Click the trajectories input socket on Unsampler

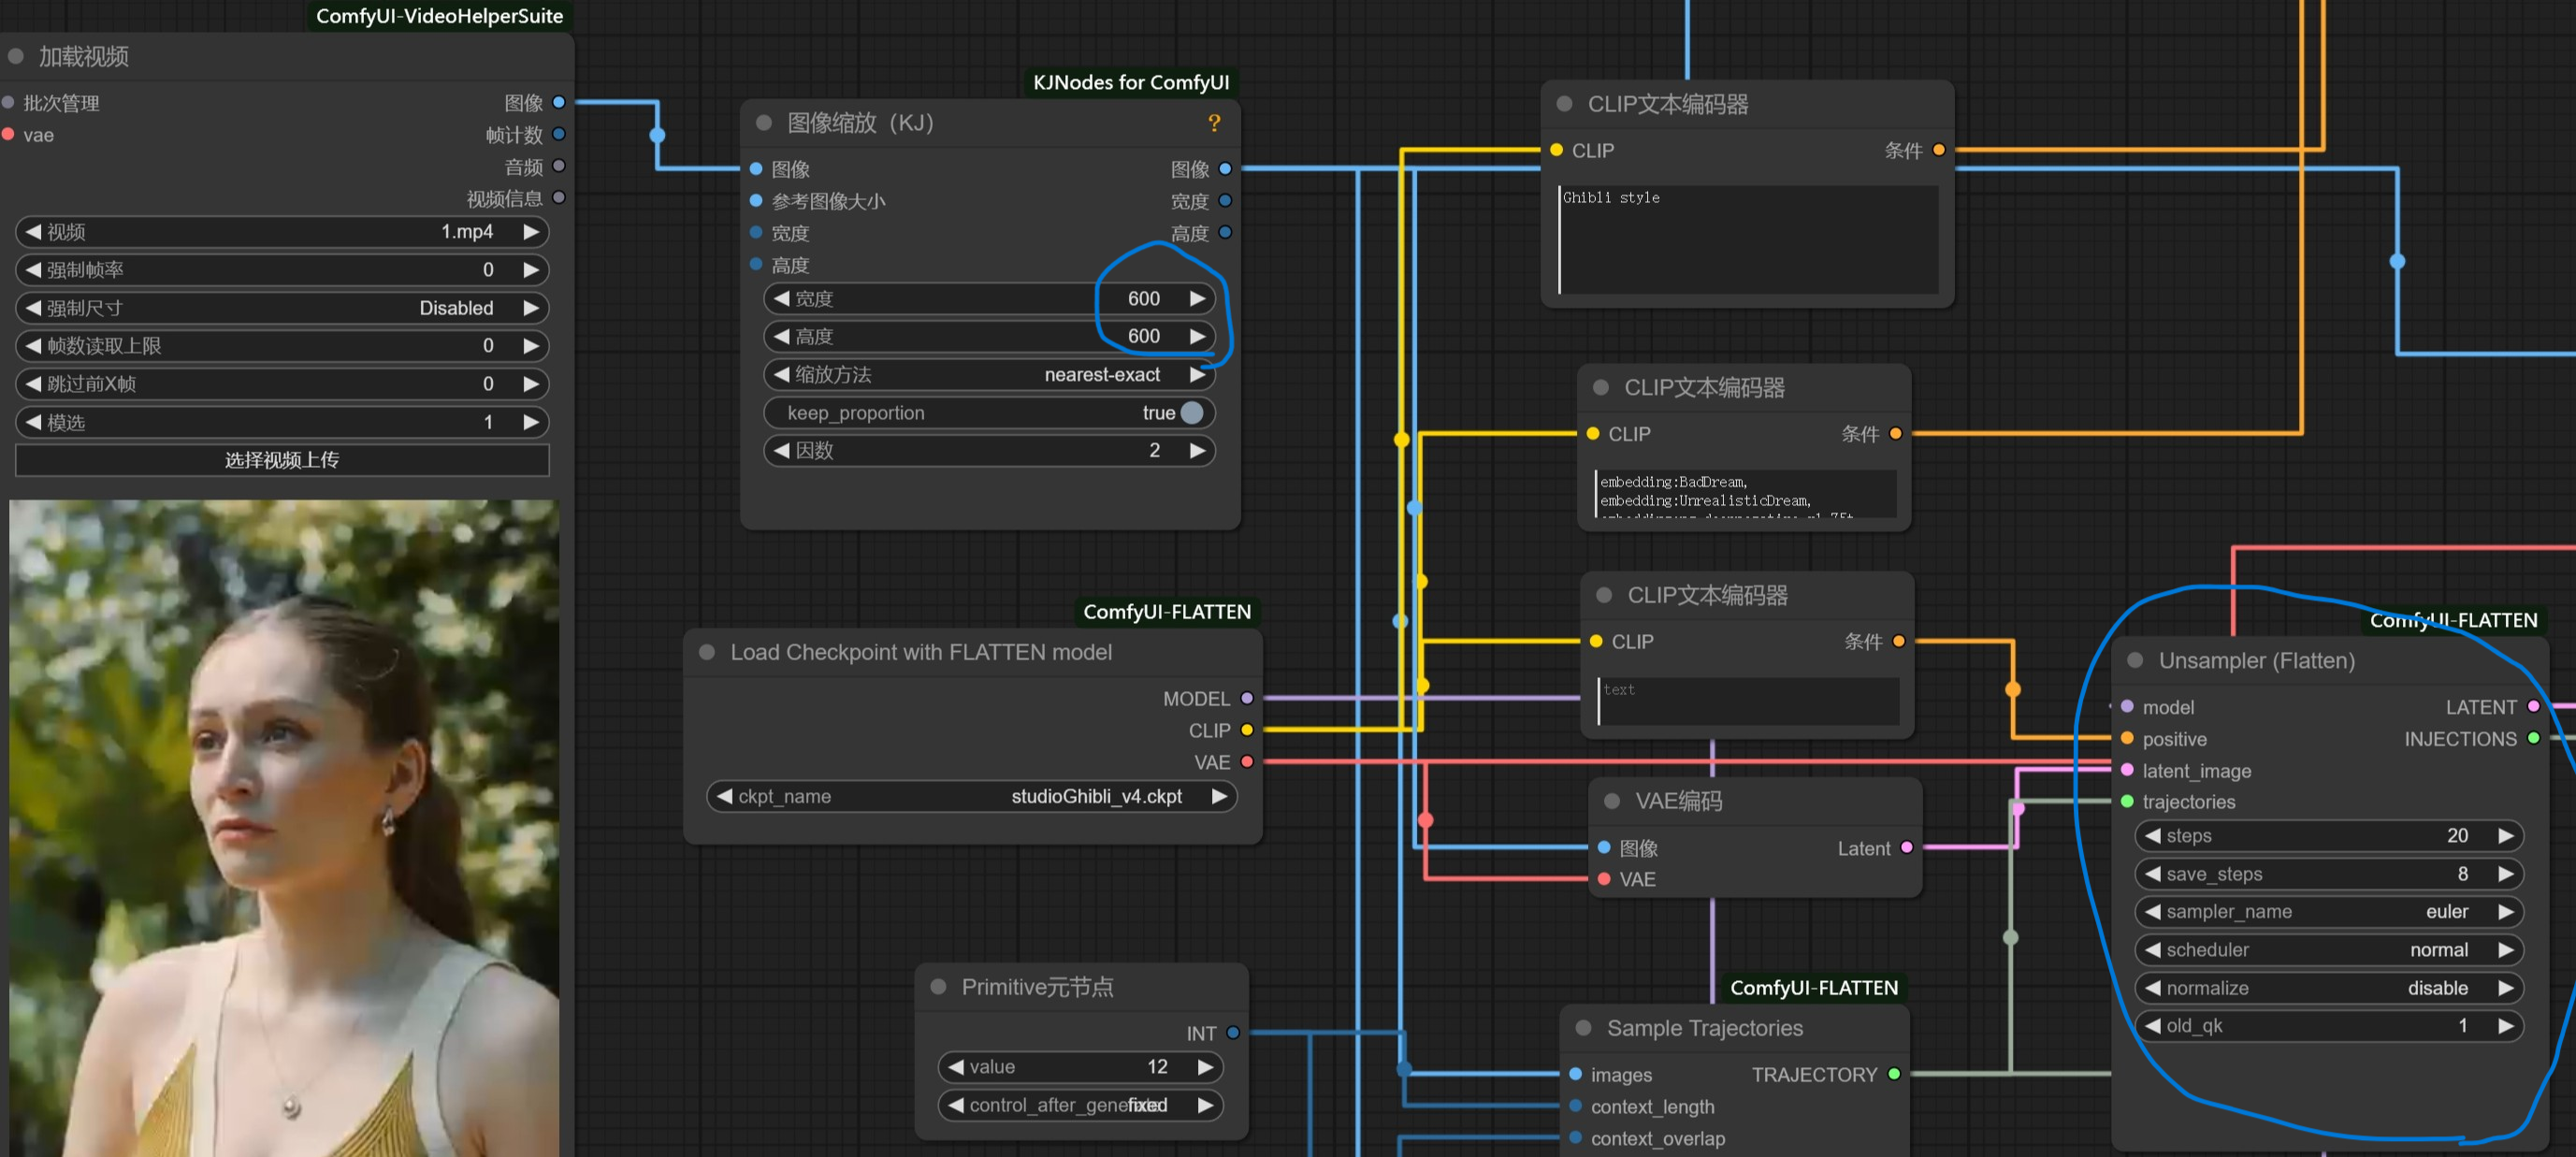[2127, 802]
